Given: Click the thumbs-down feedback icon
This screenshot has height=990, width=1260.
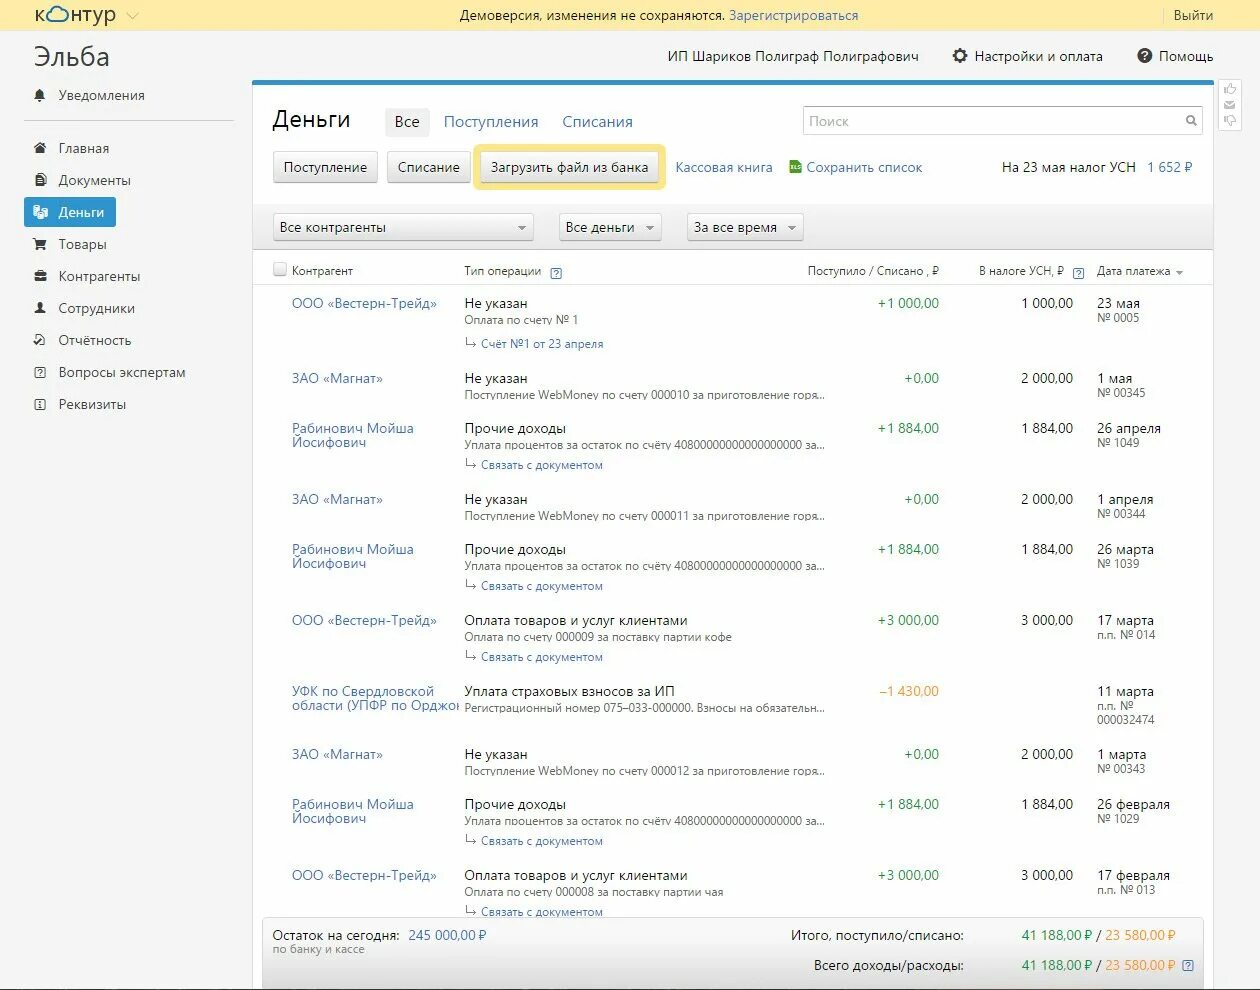Looking at the screenshot, I should pyautogui.click(x=1230, y=121).
